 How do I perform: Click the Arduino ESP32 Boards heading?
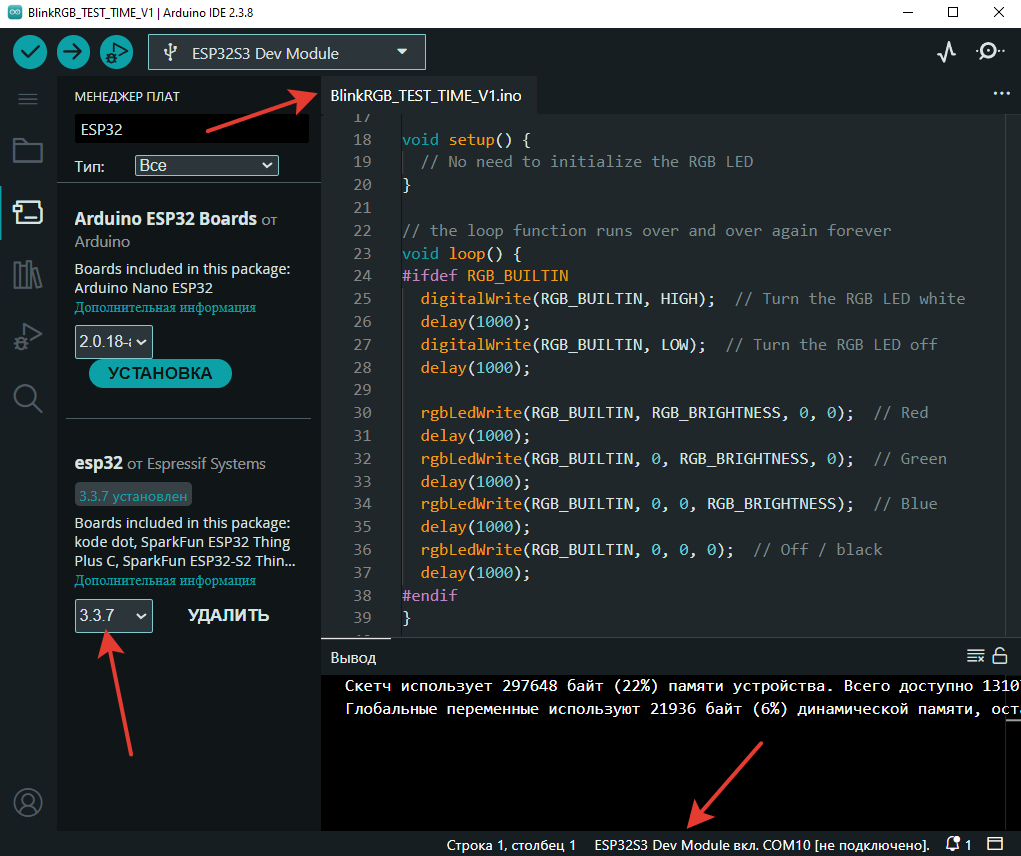[x=166, y=218]
